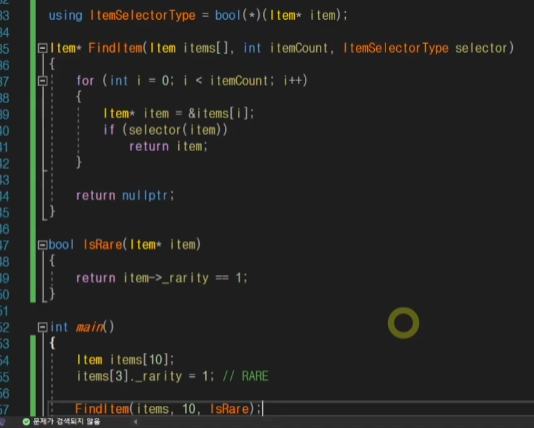Click the horizontal scrollbar left arrow

(135, 422)
